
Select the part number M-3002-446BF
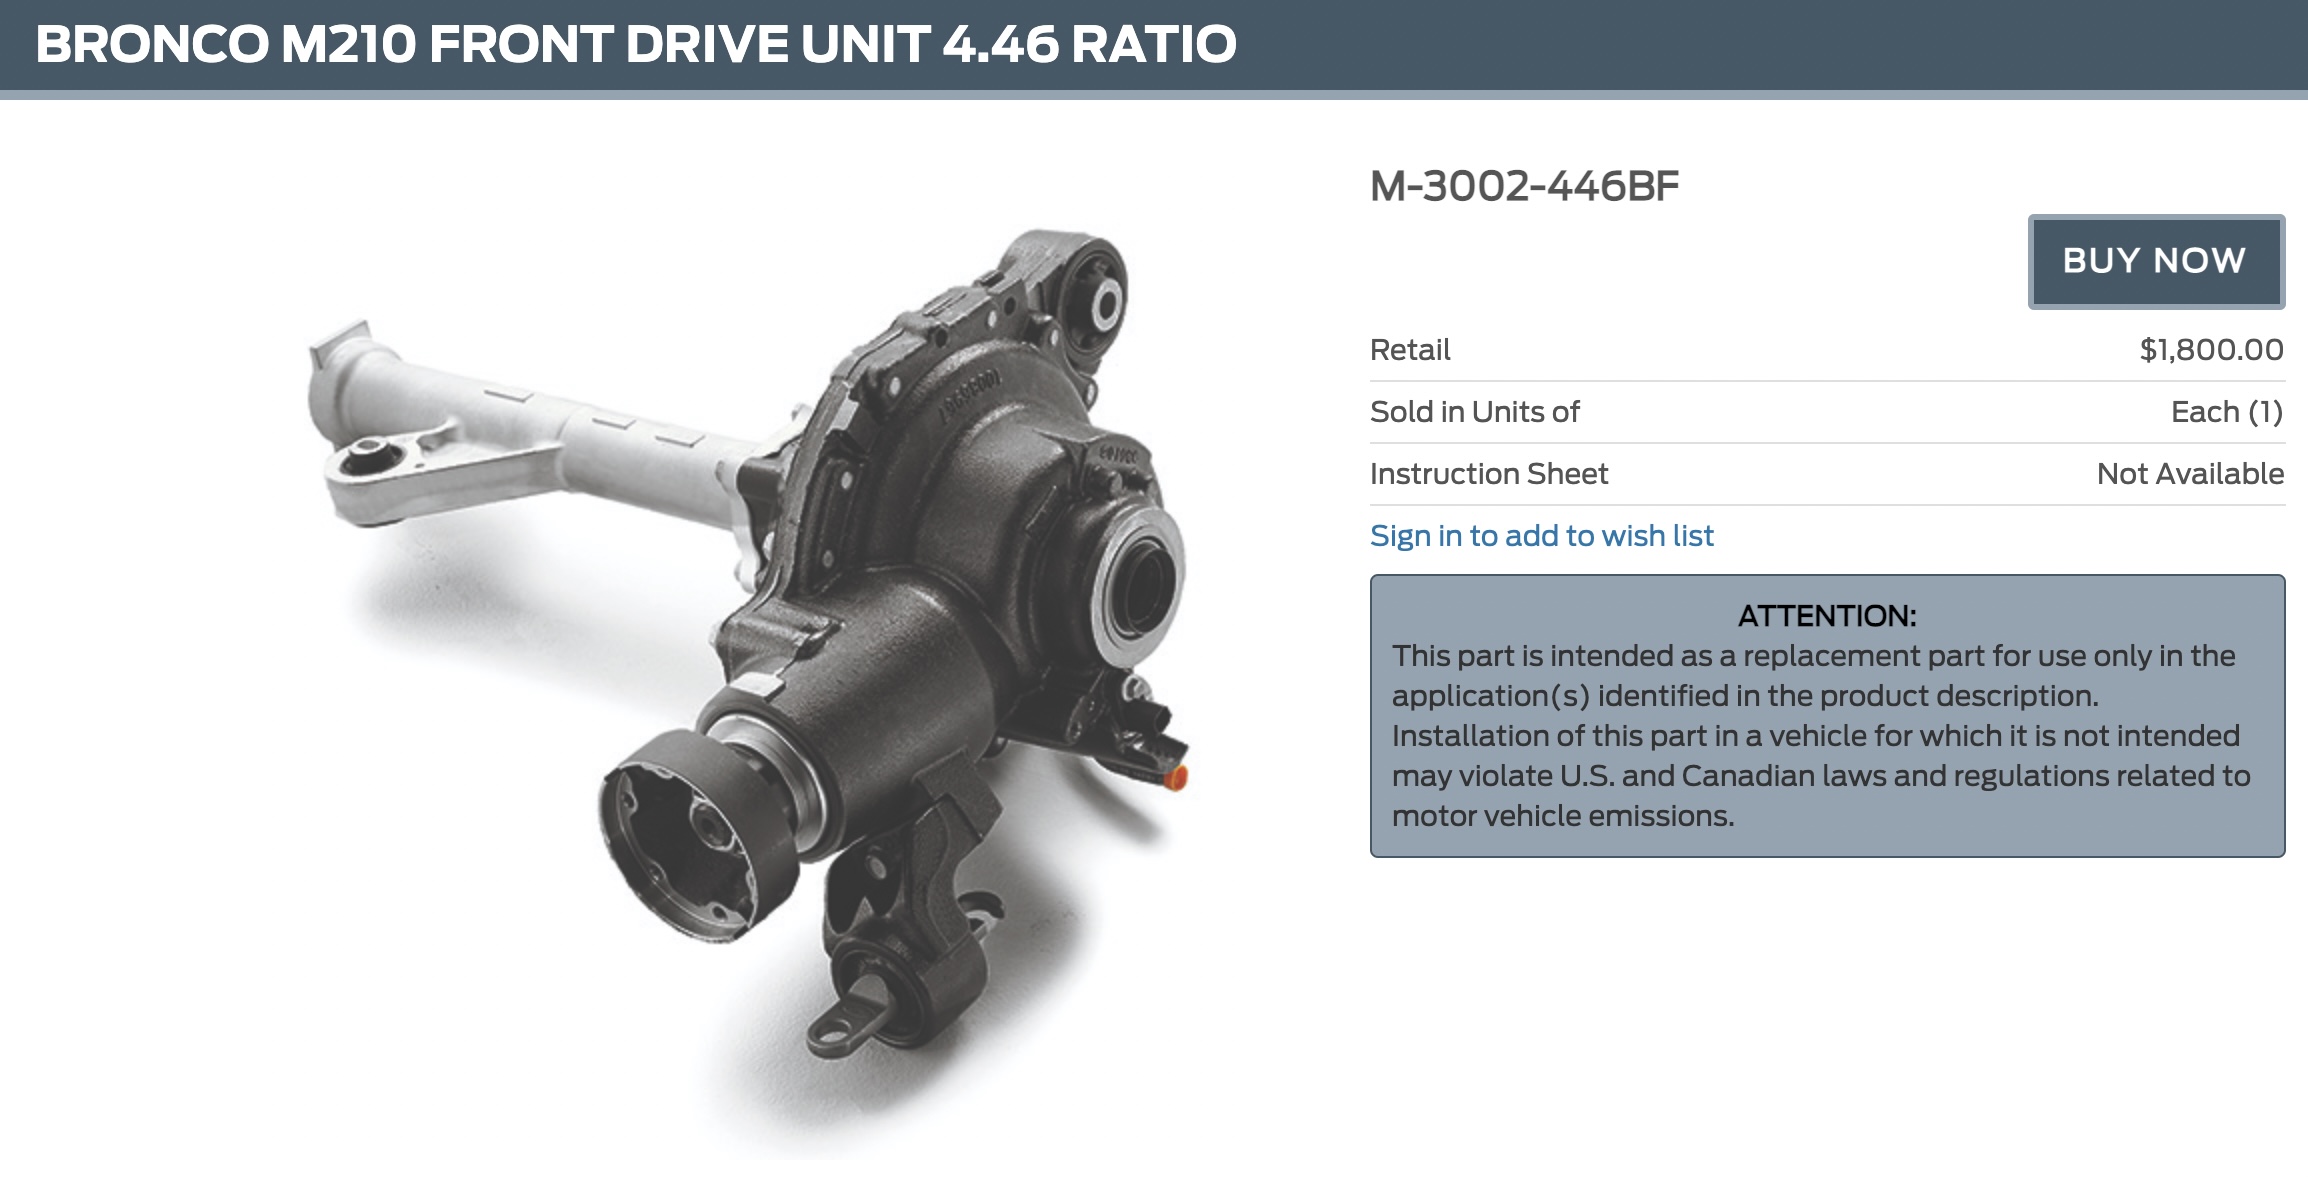tap(1524, 186)
